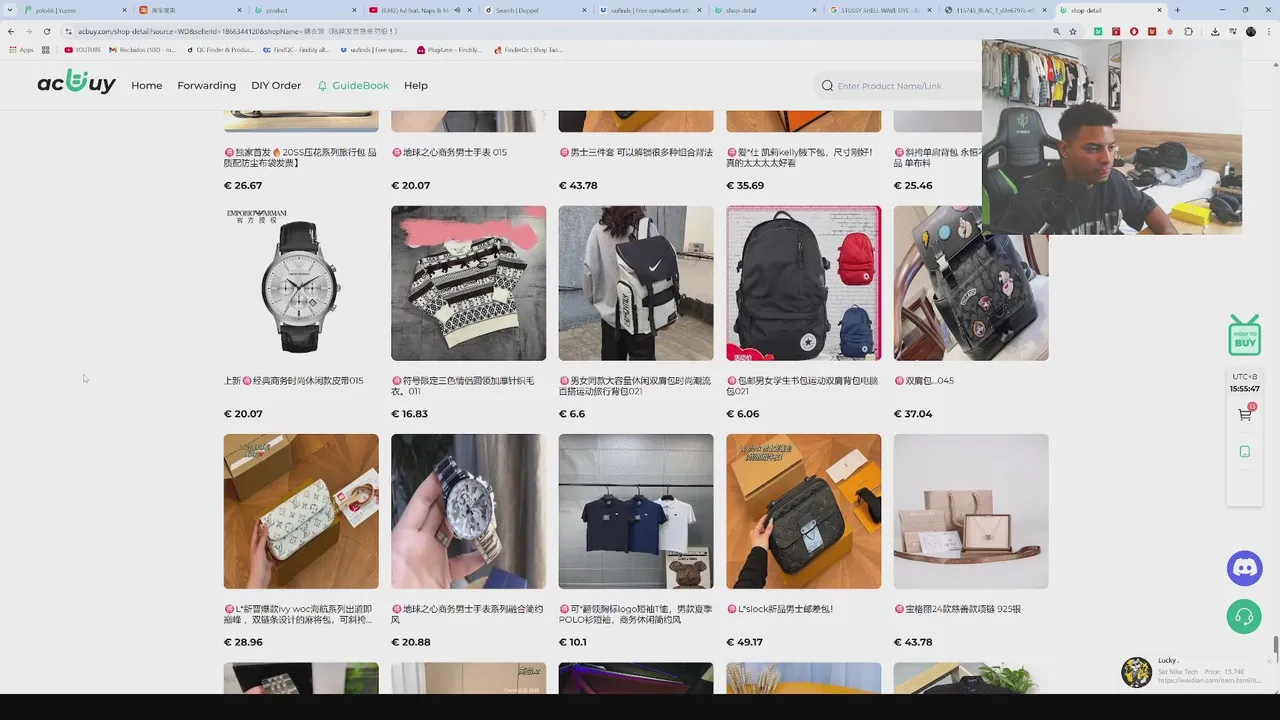Screen dimensions: 1280x720
Task: Open the silver watch held in hand image
Action: (x=468, y=511)
